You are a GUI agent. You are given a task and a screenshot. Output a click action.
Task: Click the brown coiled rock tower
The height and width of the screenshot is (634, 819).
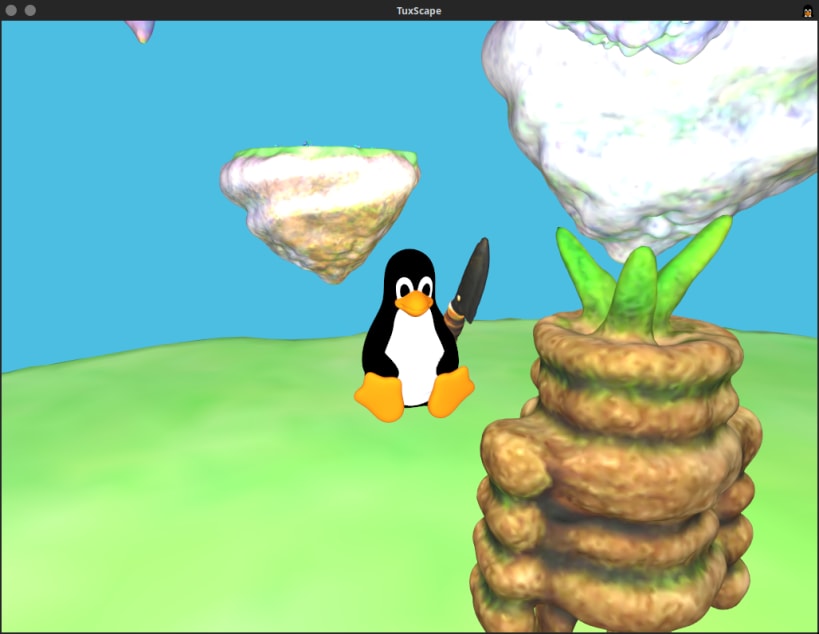click(616, 473)
